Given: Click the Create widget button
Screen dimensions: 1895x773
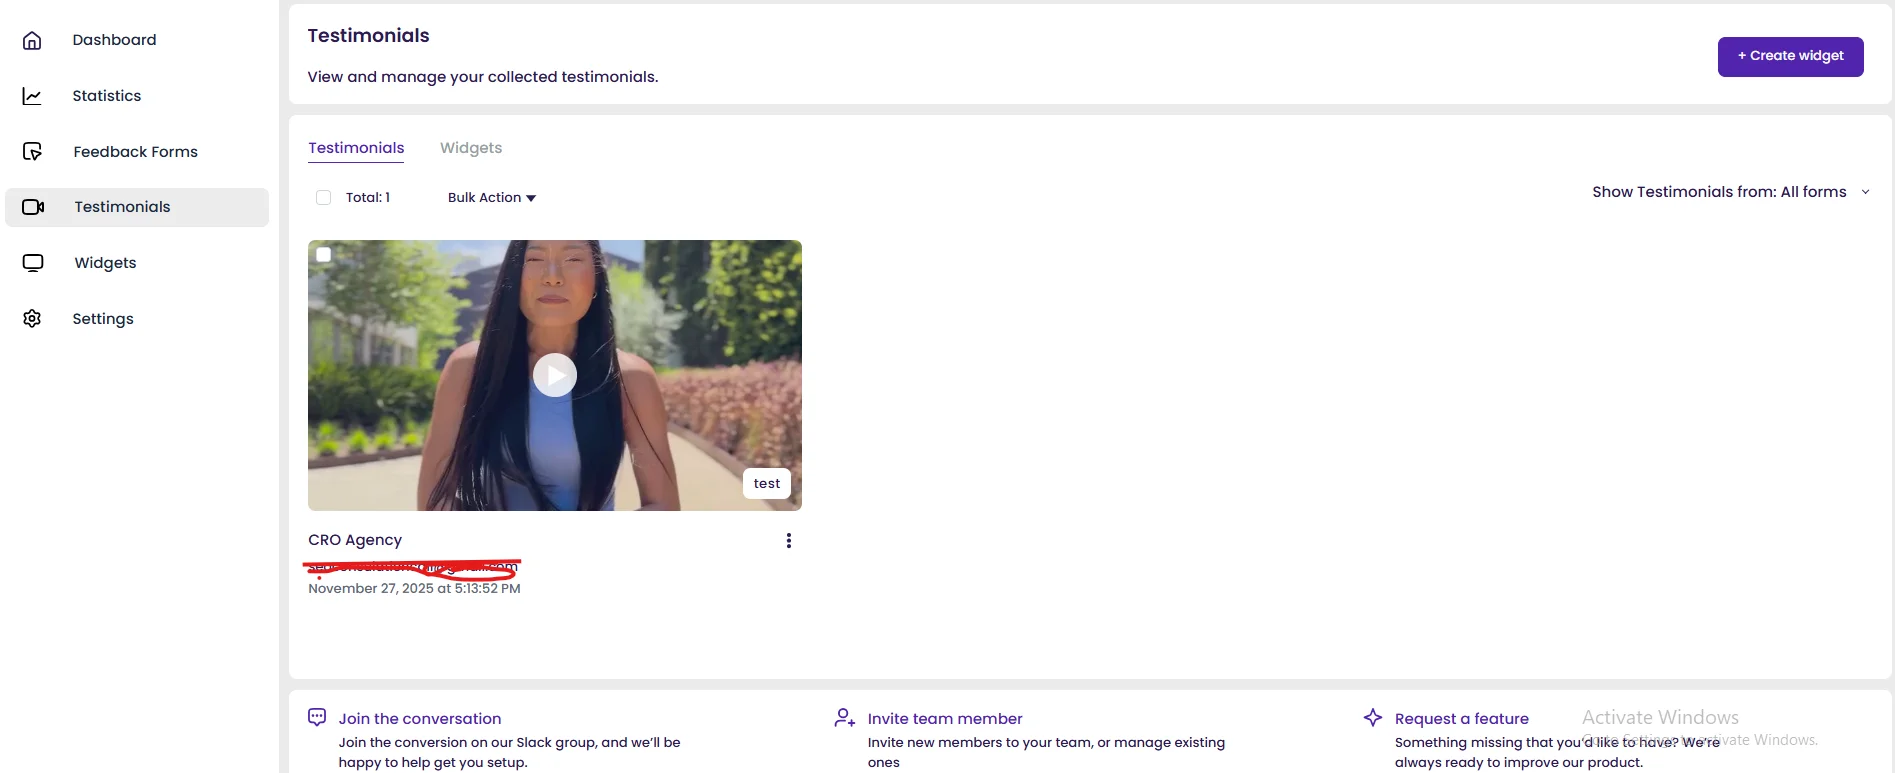Looking at the screenshot, I should [1789, 56].
